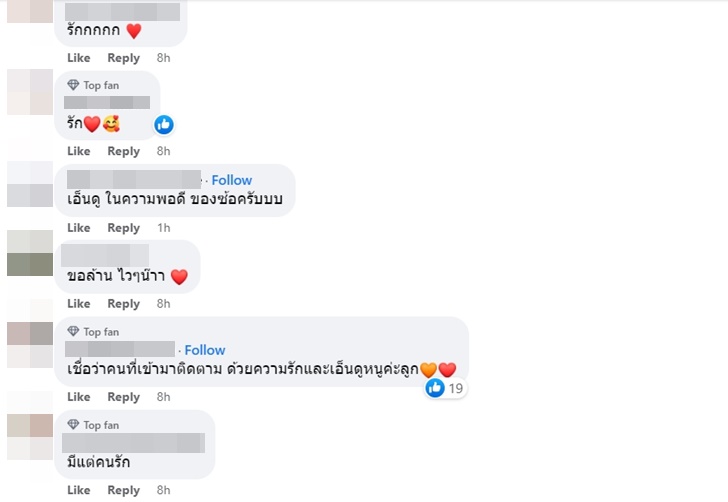
Task: Open the blue like reaction icon beside the "รัก" comment
Action: pos(164,124)
